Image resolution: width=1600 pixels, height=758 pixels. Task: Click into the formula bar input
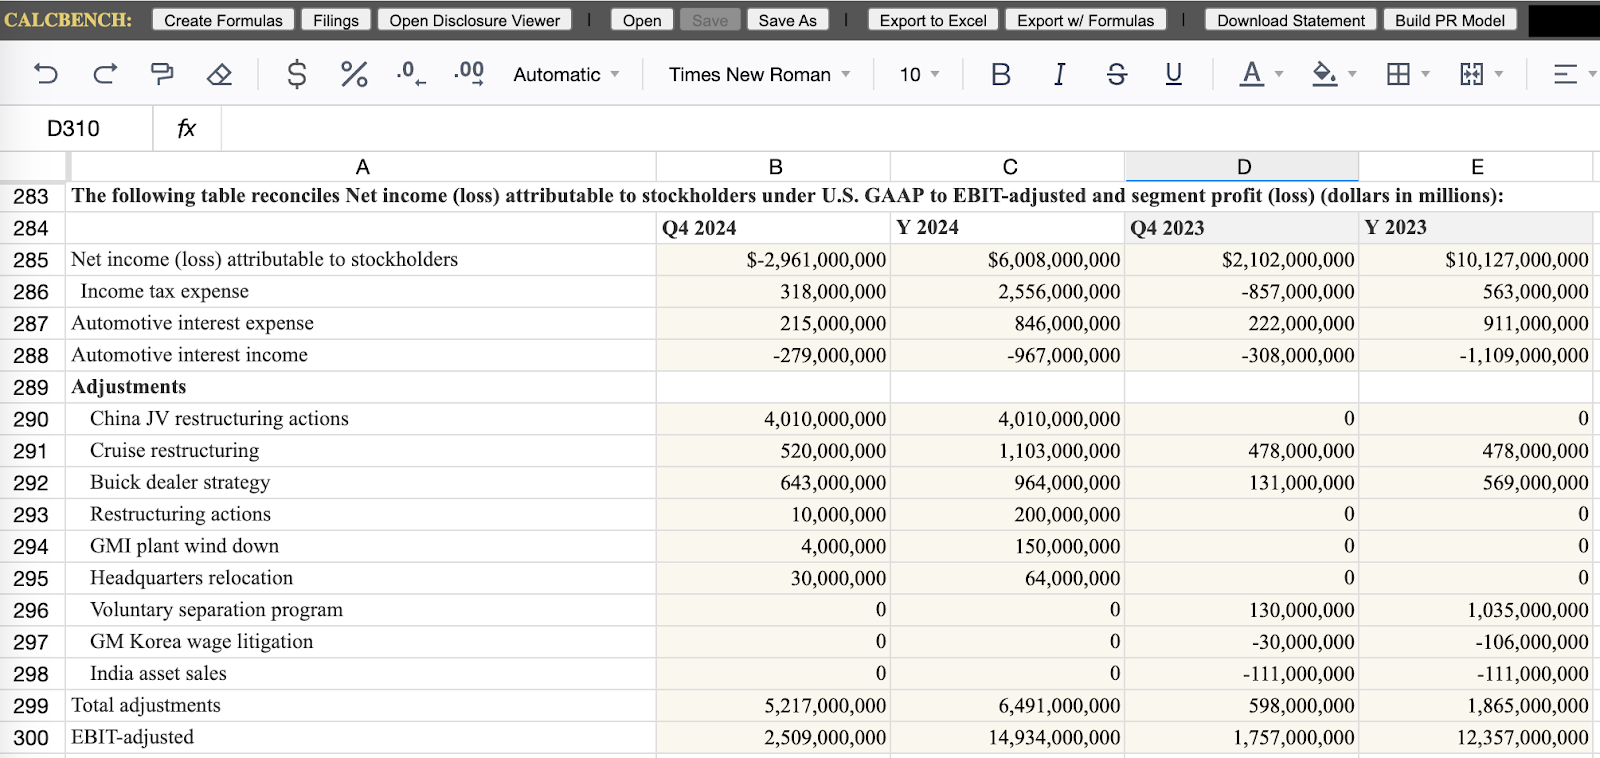point(910,128)
